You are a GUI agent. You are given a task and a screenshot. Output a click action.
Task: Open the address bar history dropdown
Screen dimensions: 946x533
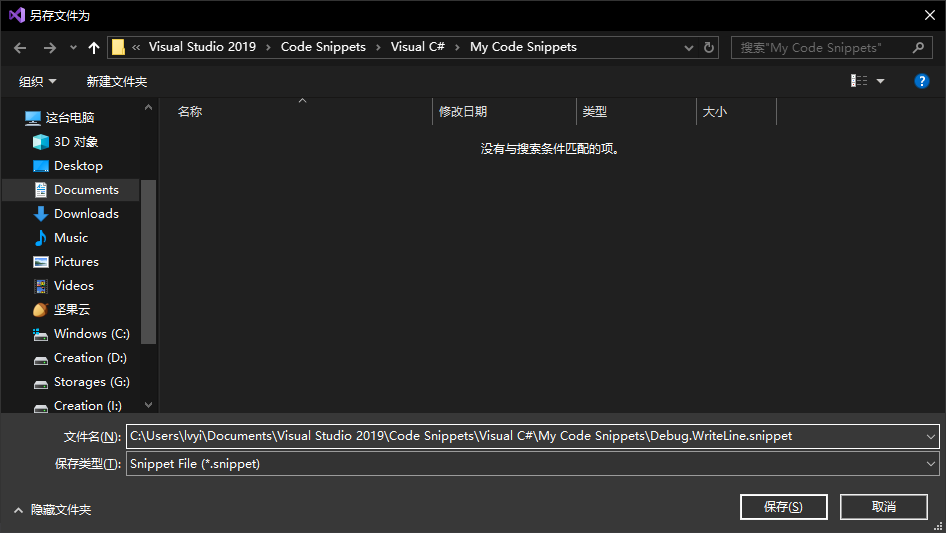pos(689,47)
